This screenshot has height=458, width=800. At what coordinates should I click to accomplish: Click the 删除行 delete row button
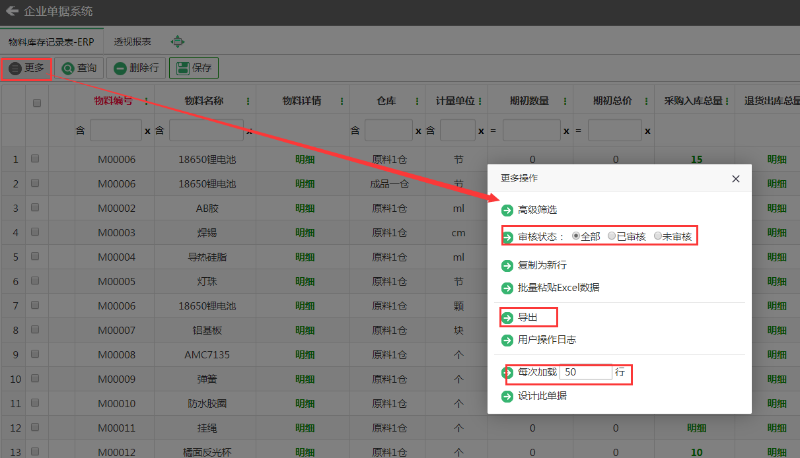click(x=136, y=68)
